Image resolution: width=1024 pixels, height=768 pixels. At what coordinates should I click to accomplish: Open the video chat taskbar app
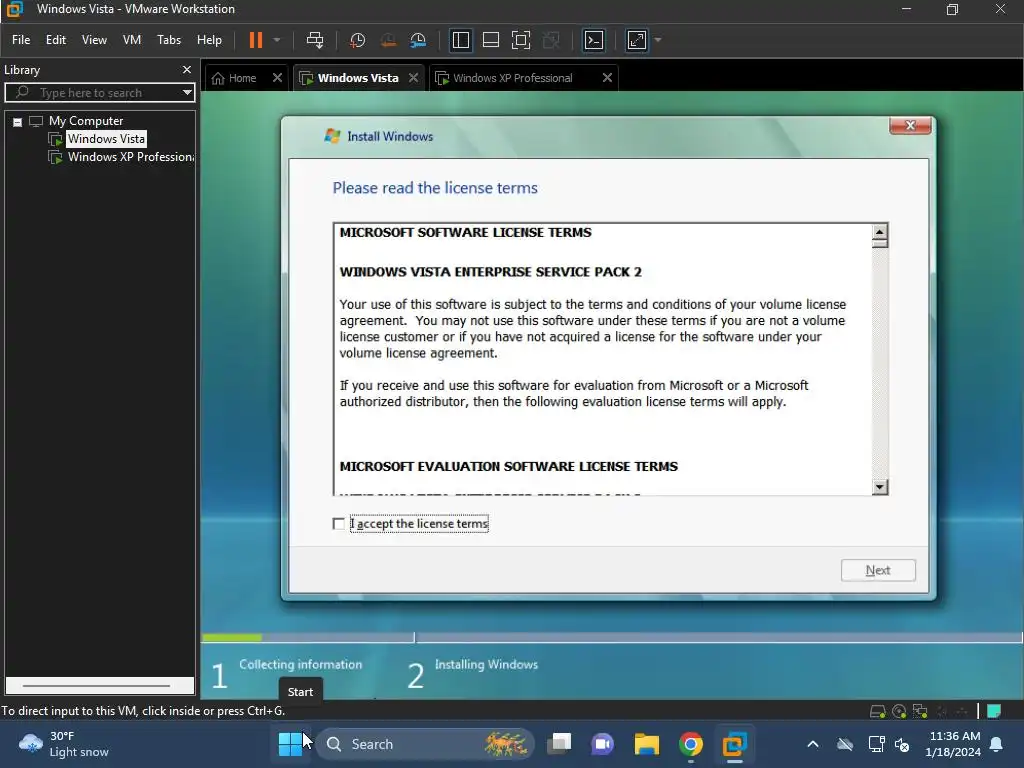603,744
